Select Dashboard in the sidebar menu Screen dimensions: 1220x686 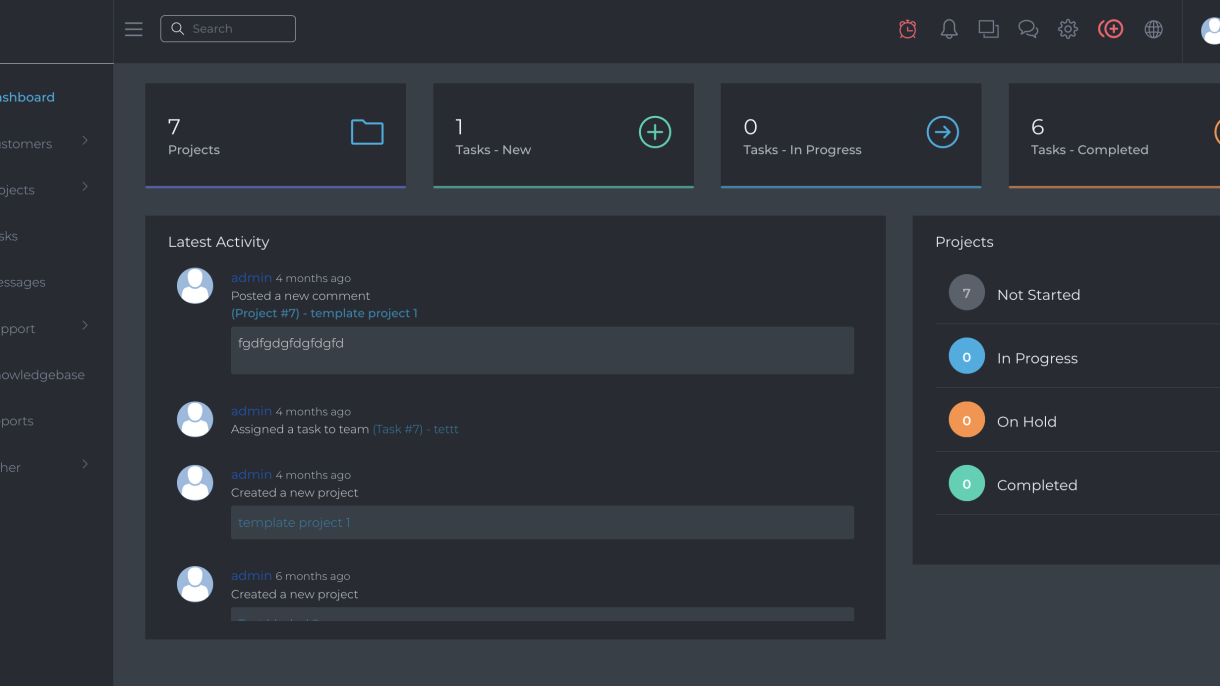[27, 97]
